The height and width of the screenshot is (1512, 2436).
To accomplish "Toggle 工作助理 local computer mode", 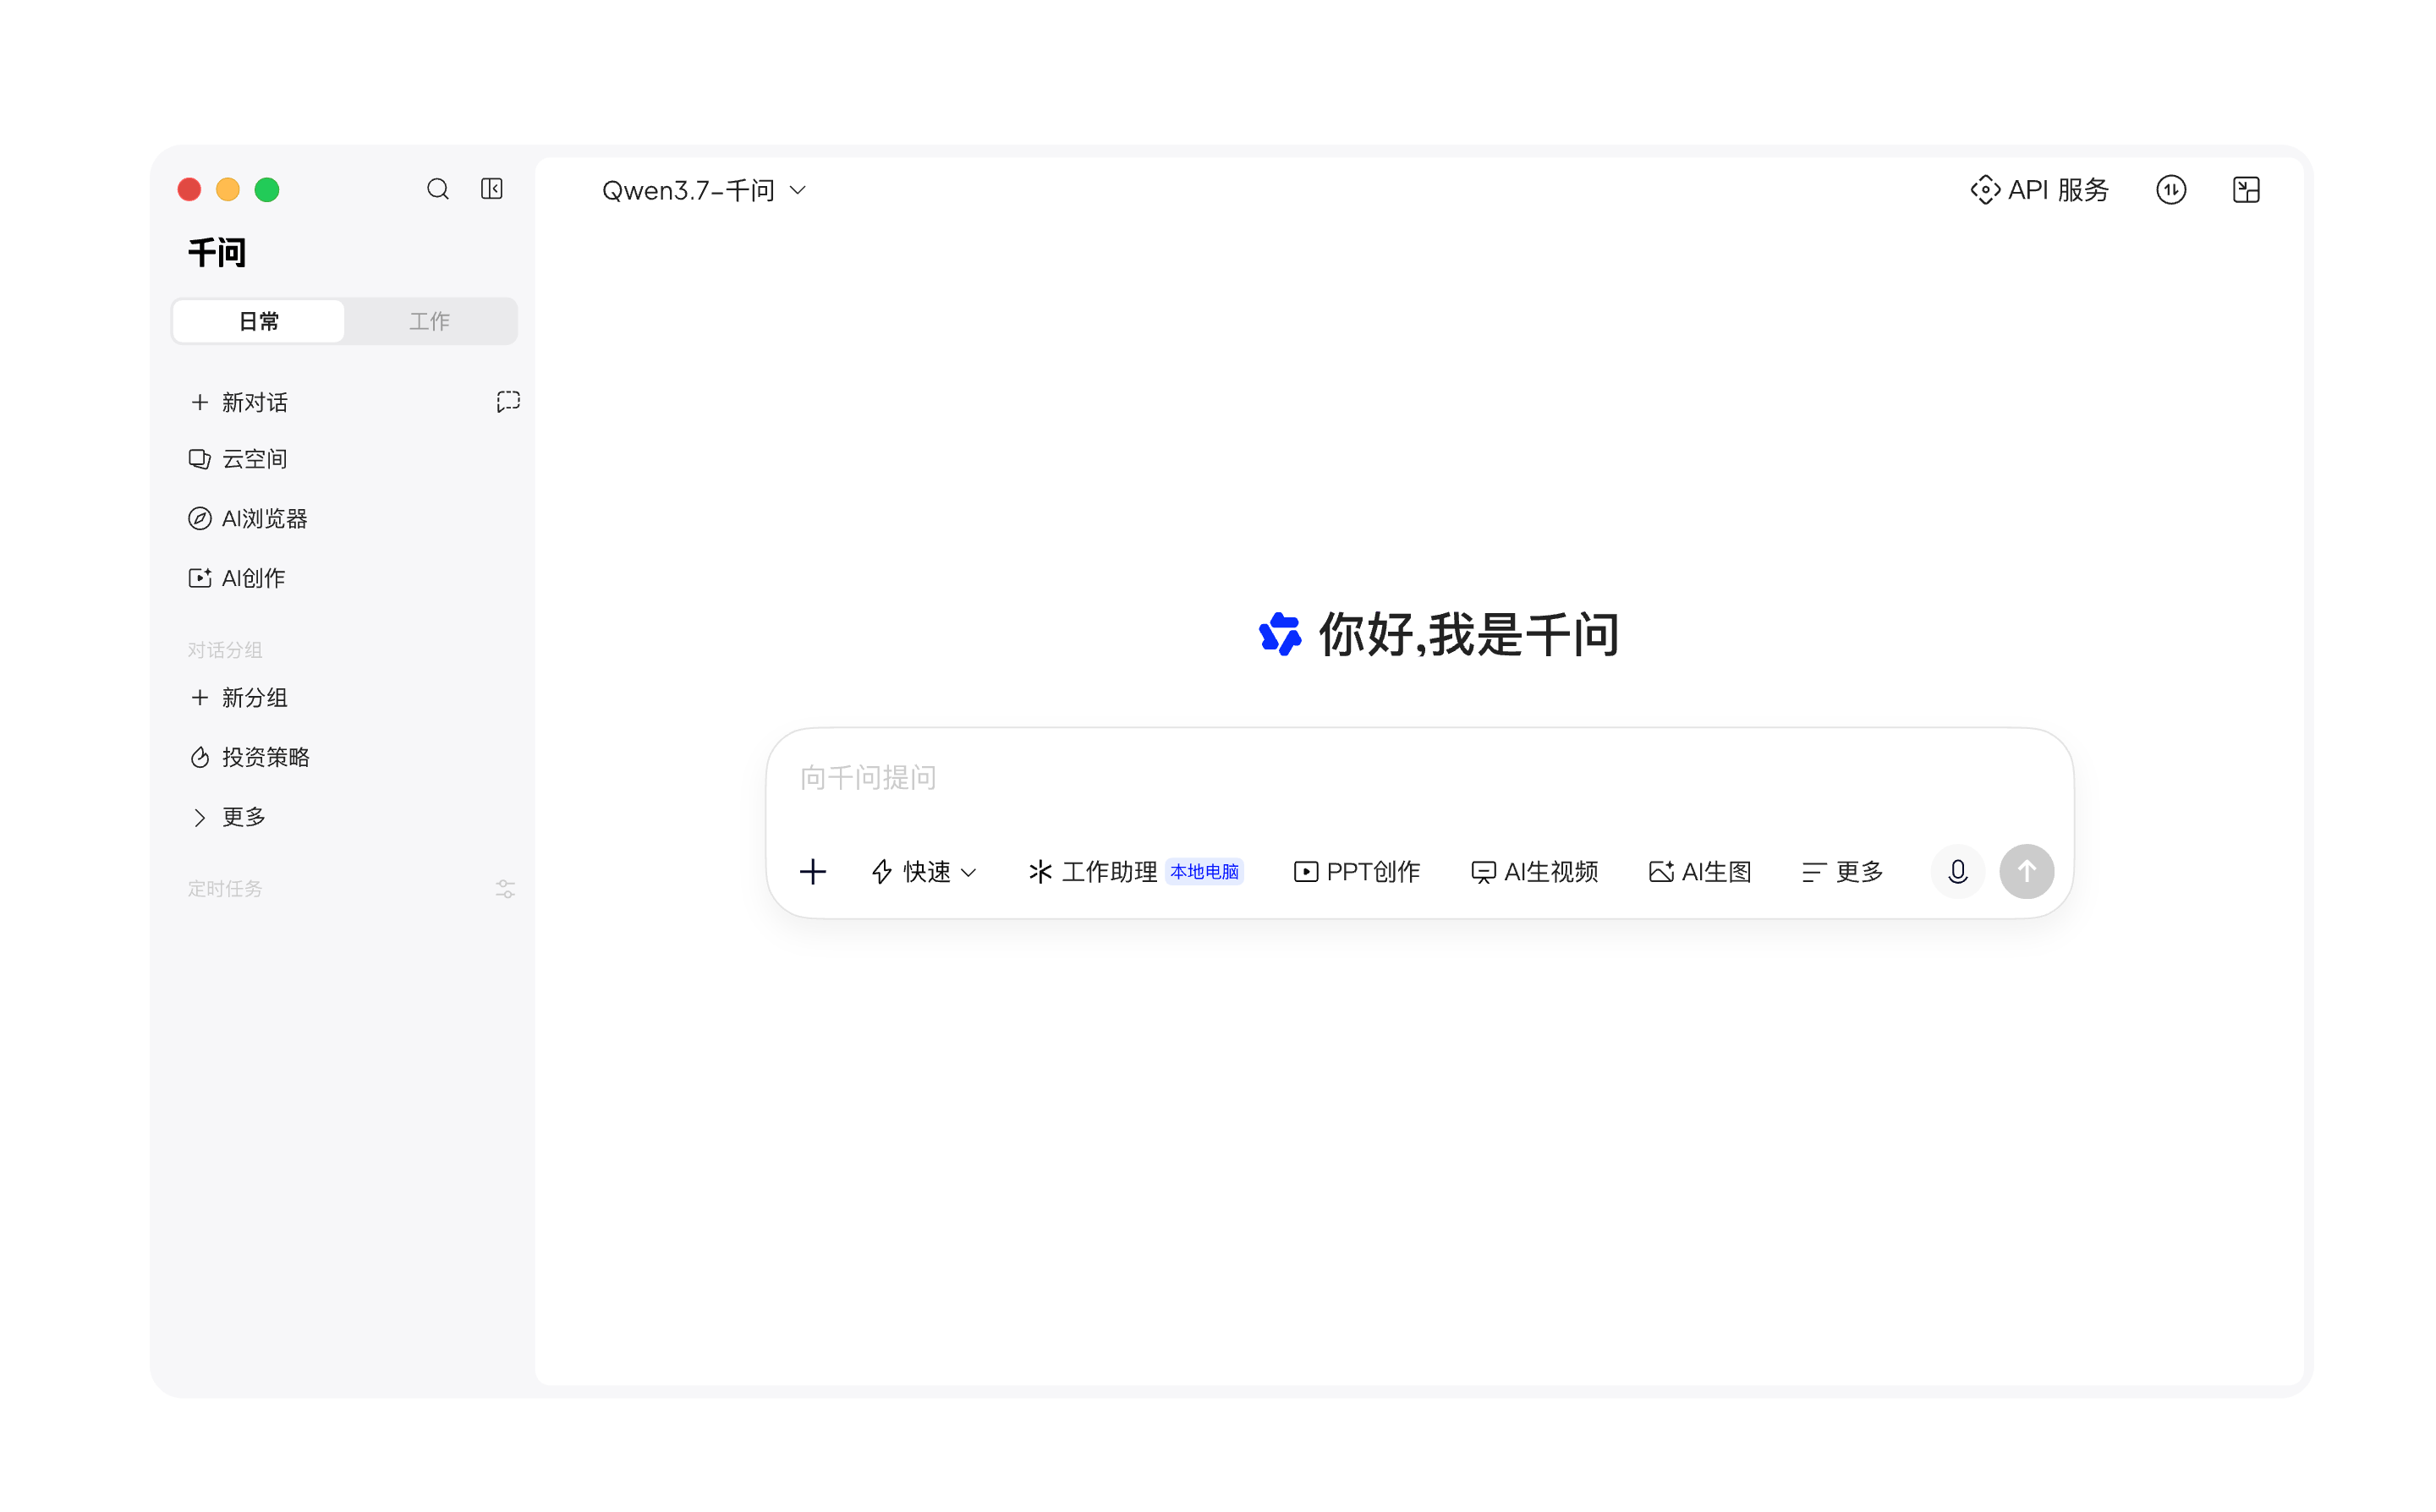I will (x=1135, y=872).
